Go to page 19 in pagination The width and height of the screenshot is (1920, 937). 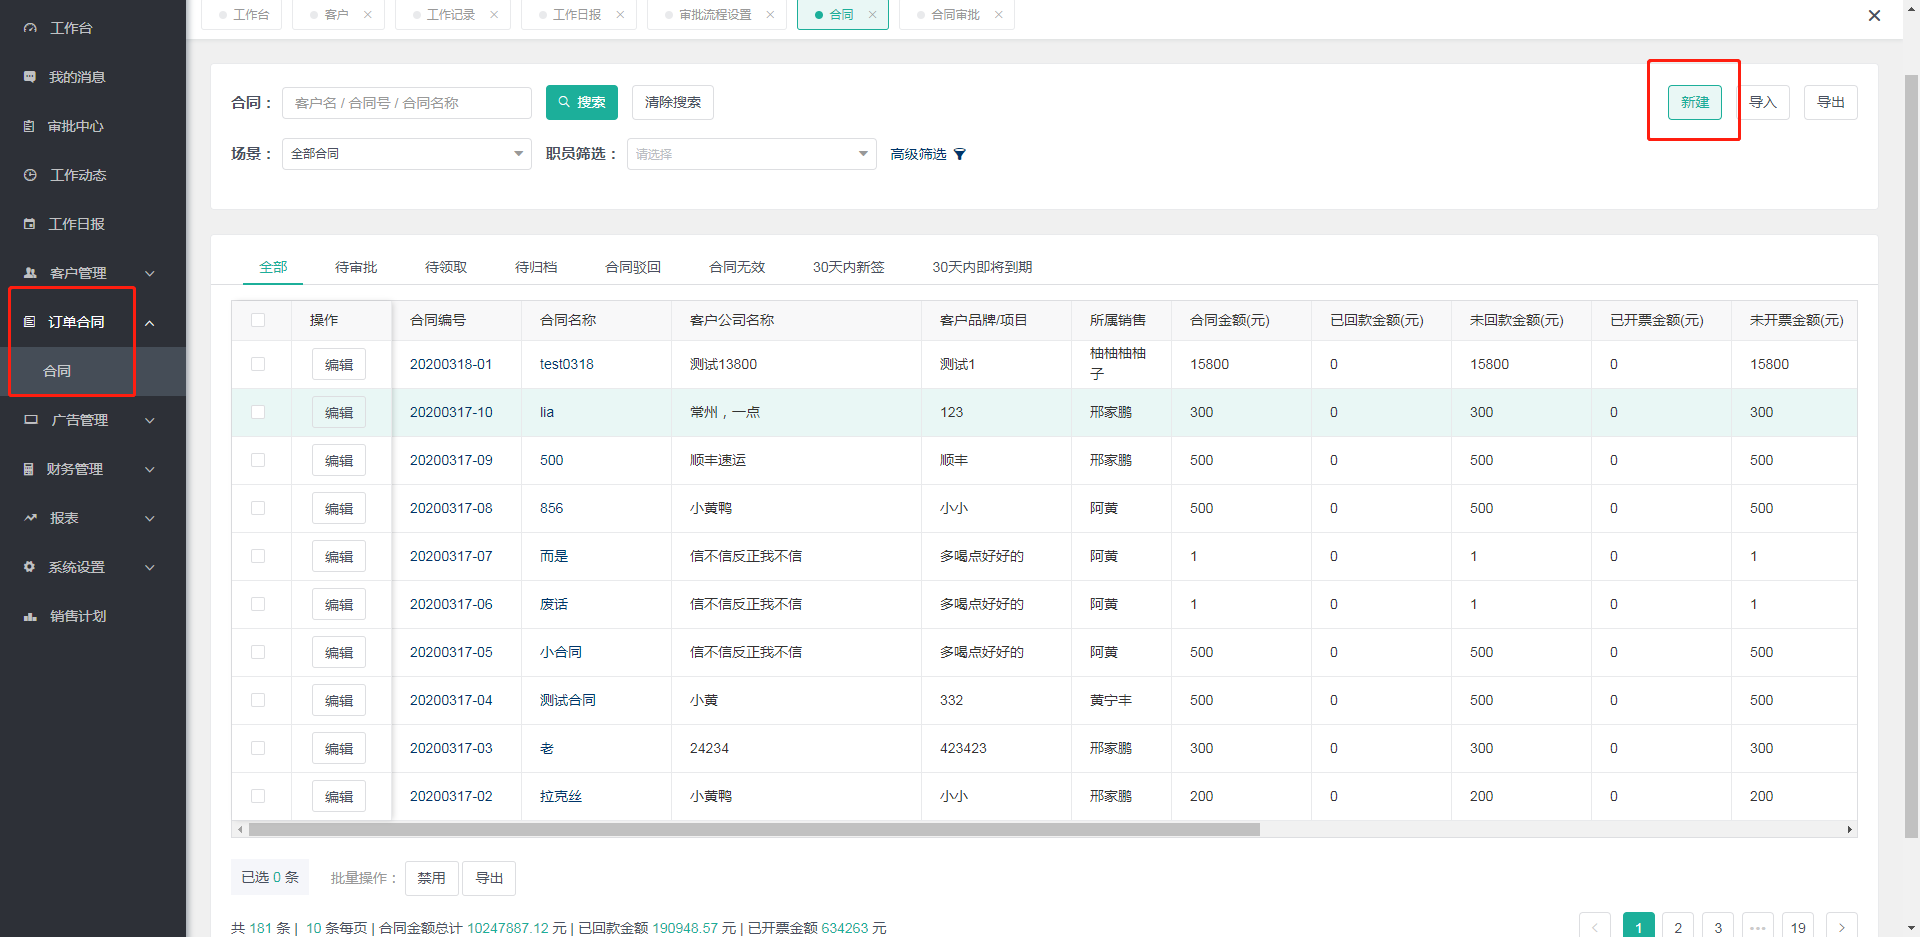(x=1798, y=927)
